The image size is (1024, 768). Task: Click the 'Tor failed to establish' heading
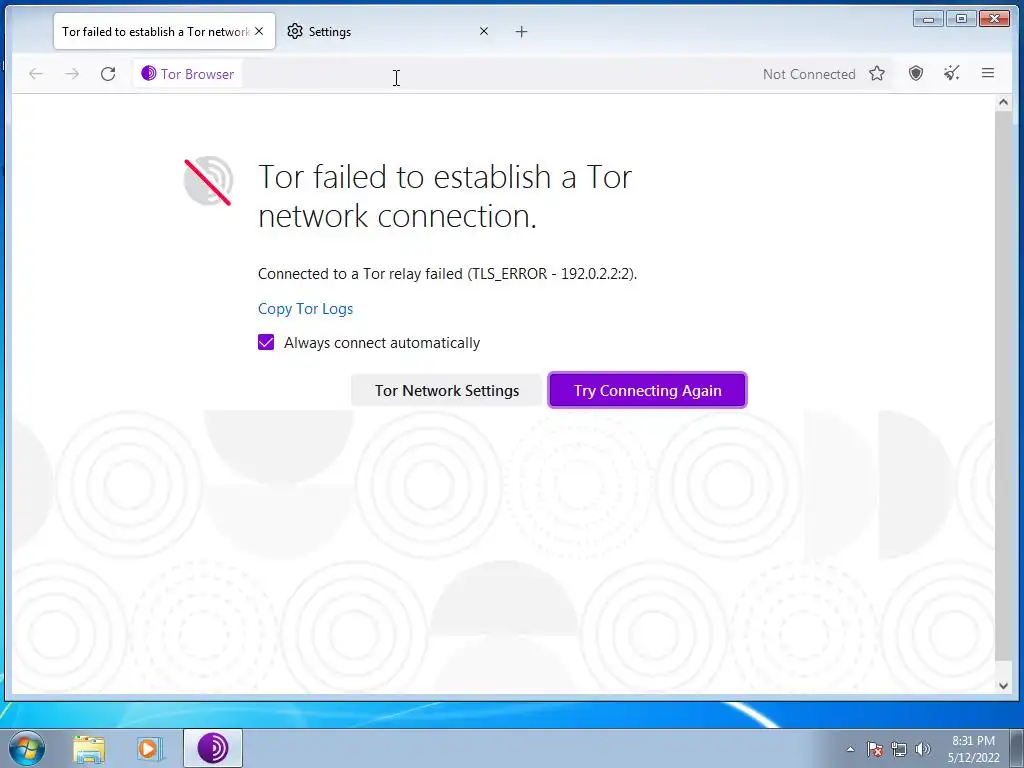coord(445,196)
